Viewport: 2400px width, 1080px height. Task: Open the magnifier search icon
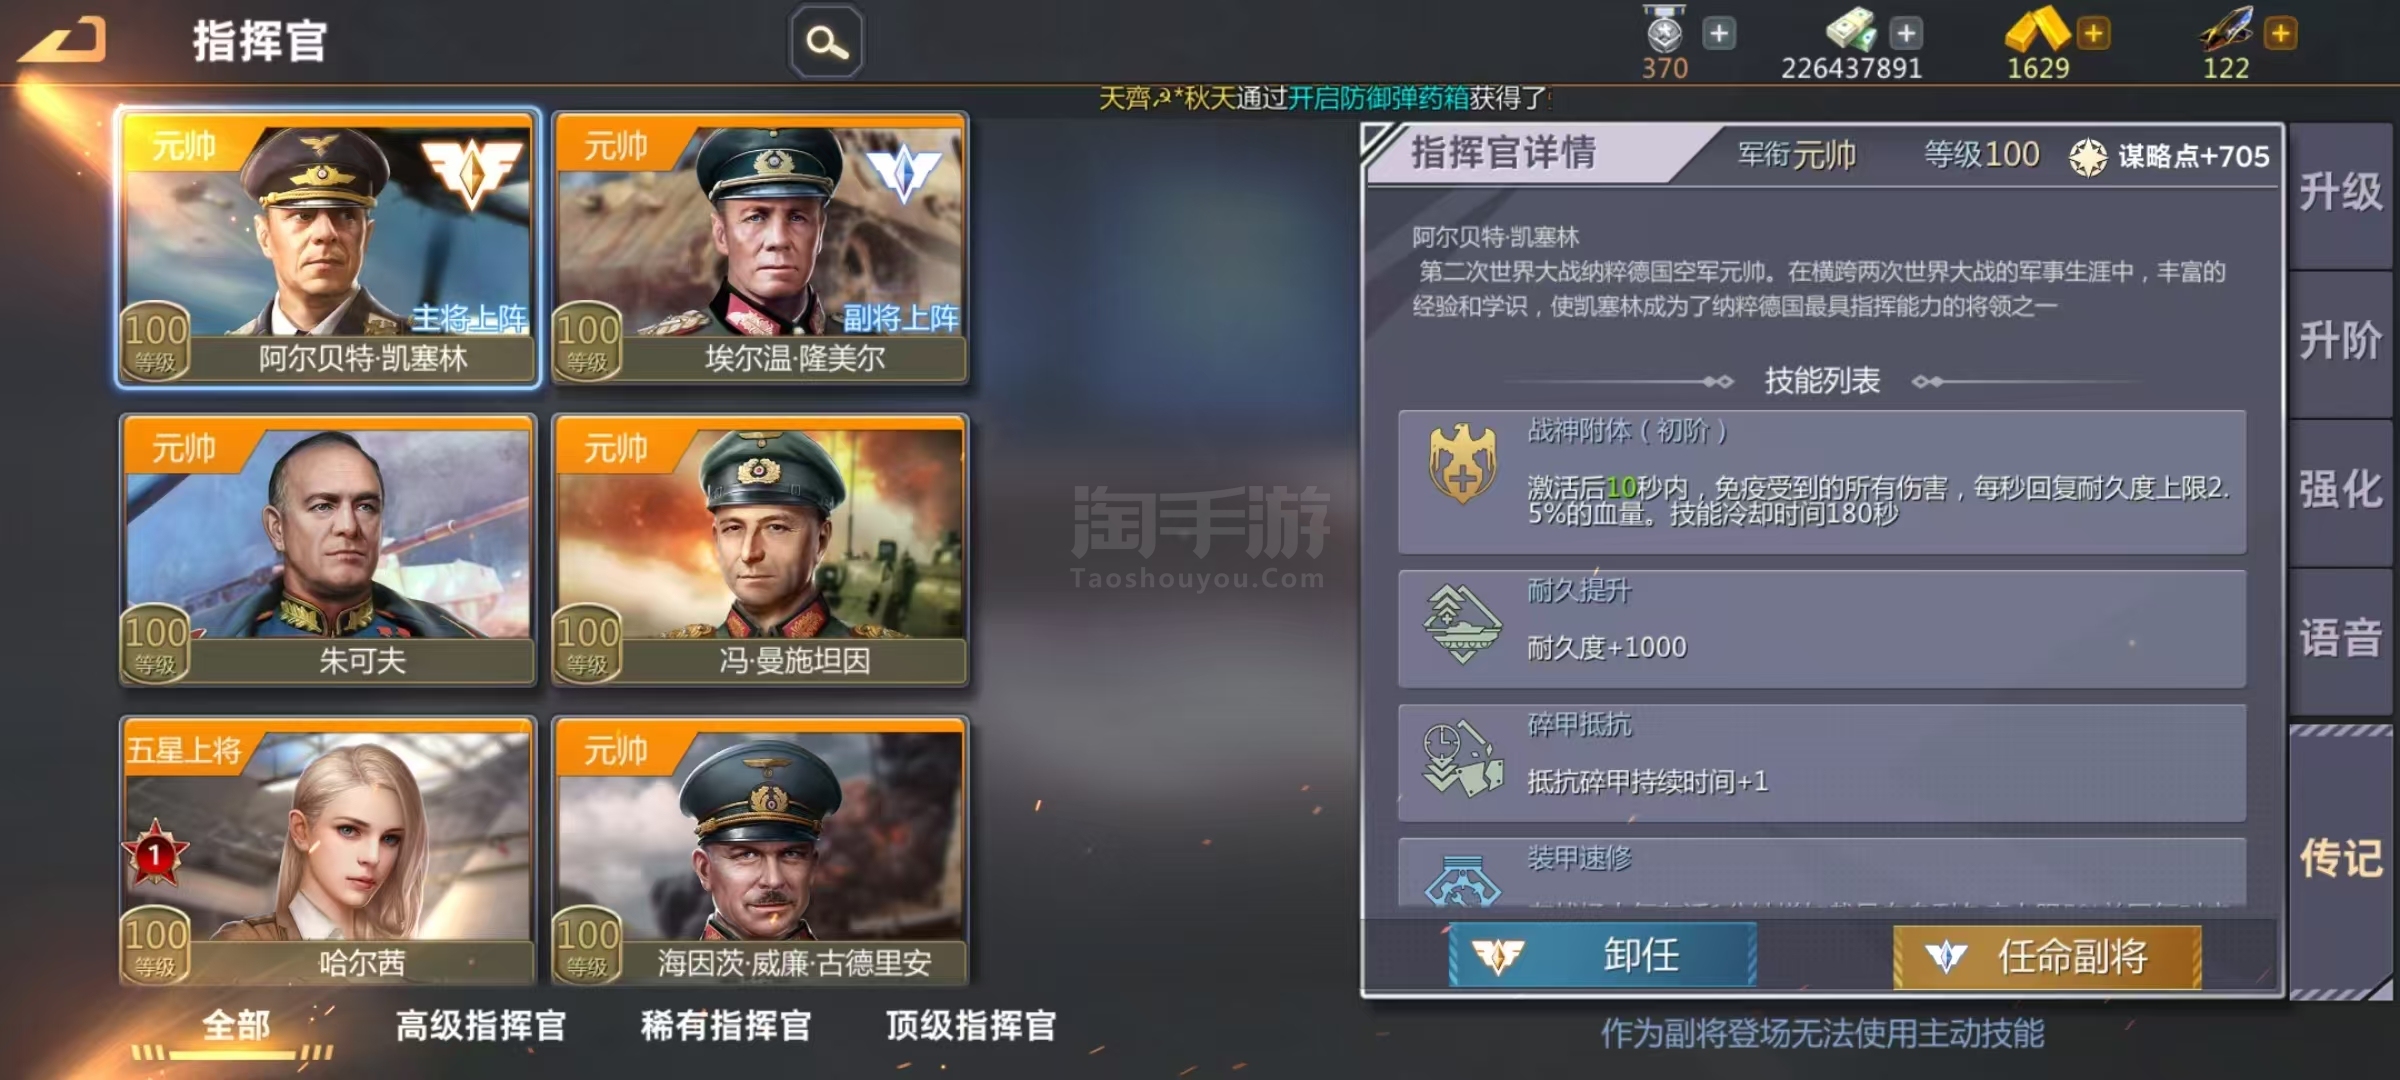click(x=826, y=42)
